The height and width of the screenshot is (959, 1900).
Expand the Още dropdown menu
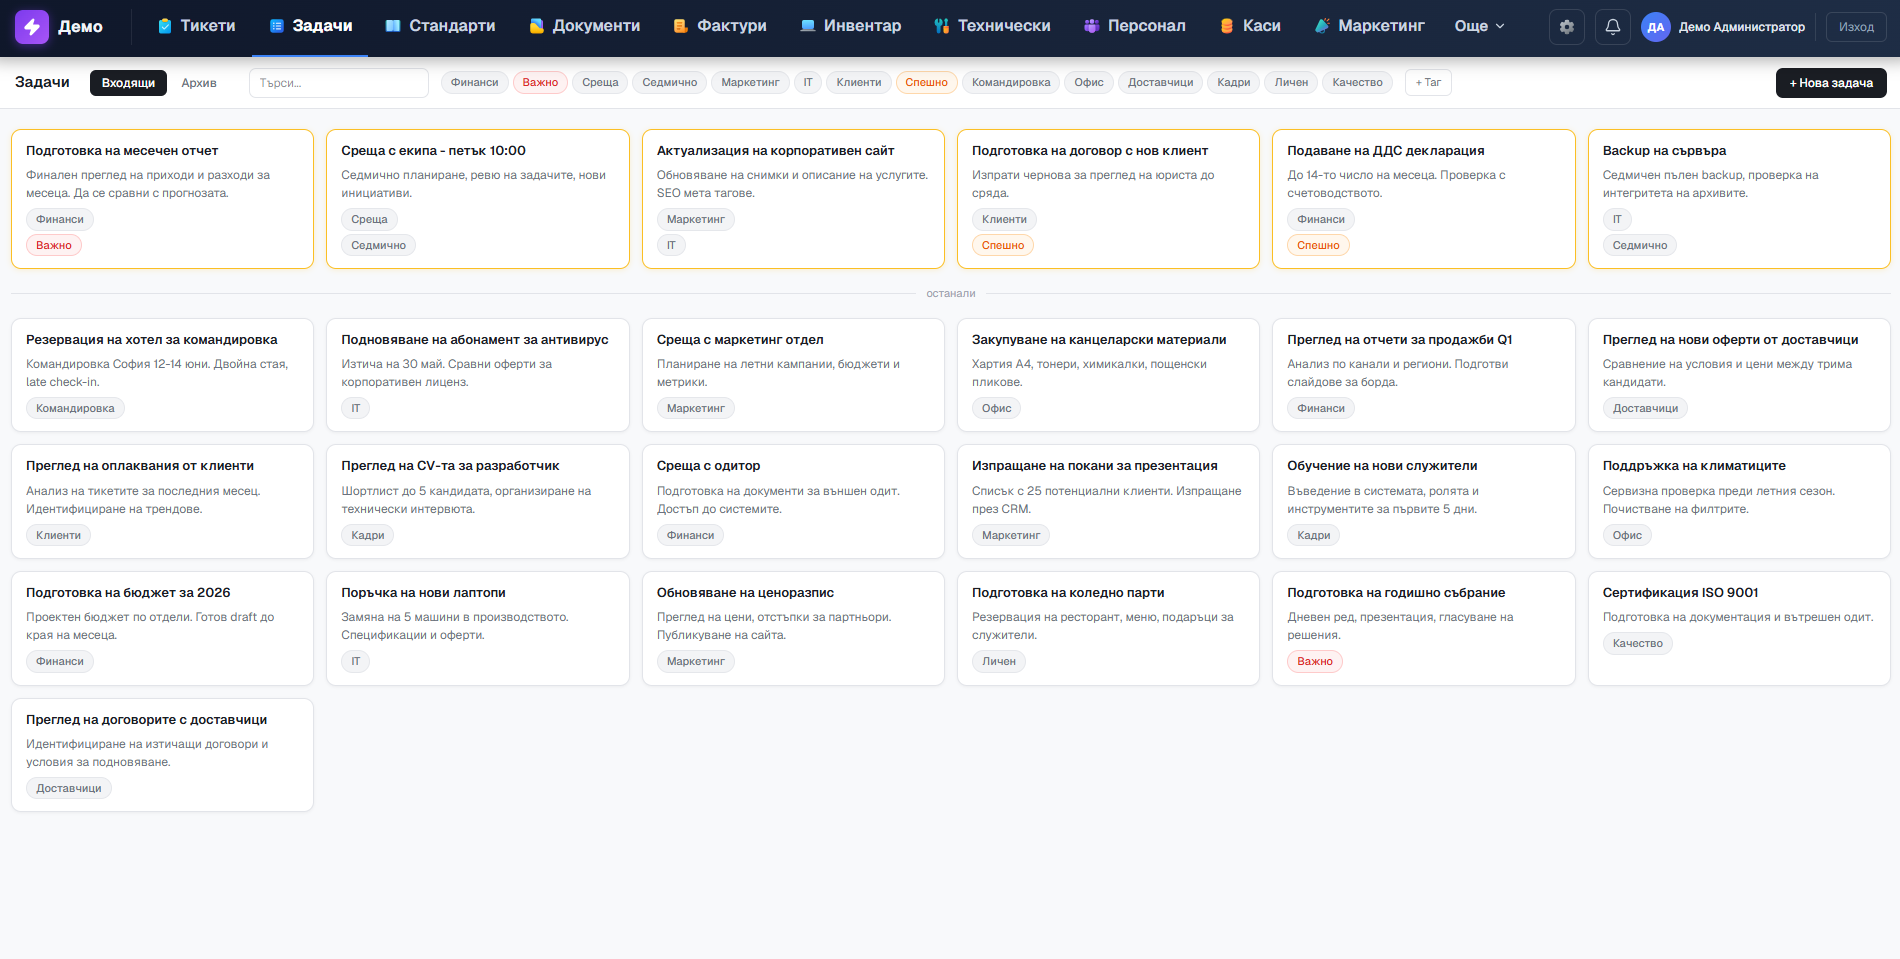[1479, 26]
